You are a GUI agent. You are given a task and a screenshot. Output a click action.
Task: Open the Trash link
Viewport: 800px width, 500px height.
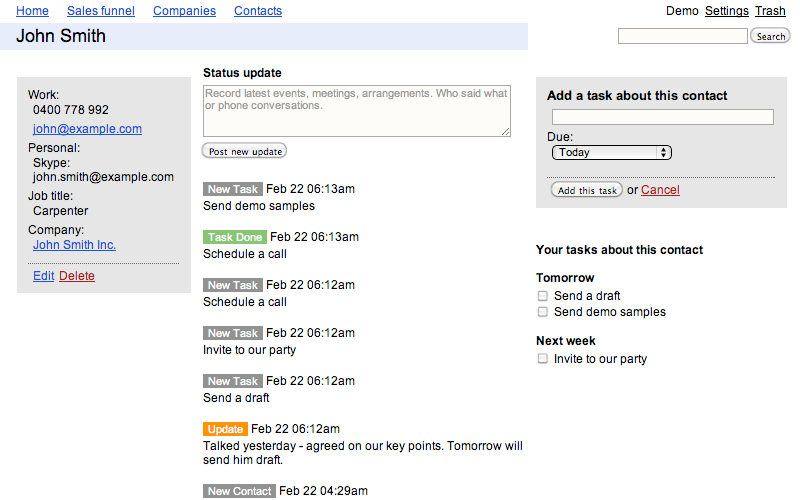point(770,11)
